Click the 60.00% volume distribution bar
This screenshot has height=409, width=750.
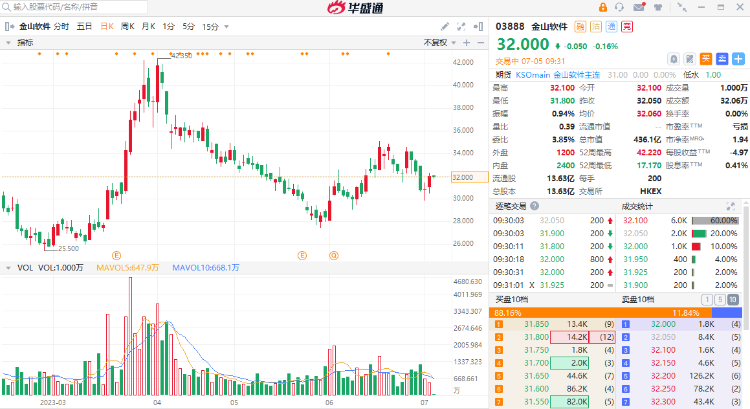pyautogui.click(x=715, y=221)
